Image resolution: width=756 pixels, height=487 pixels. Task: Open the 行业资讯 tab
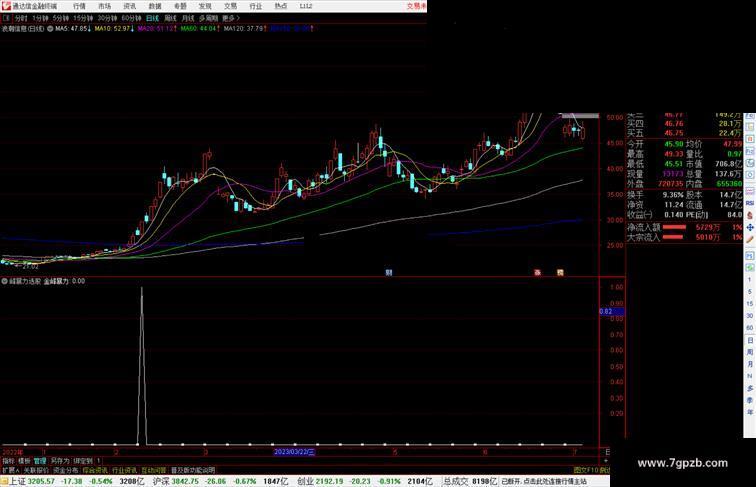coord(124,470)
